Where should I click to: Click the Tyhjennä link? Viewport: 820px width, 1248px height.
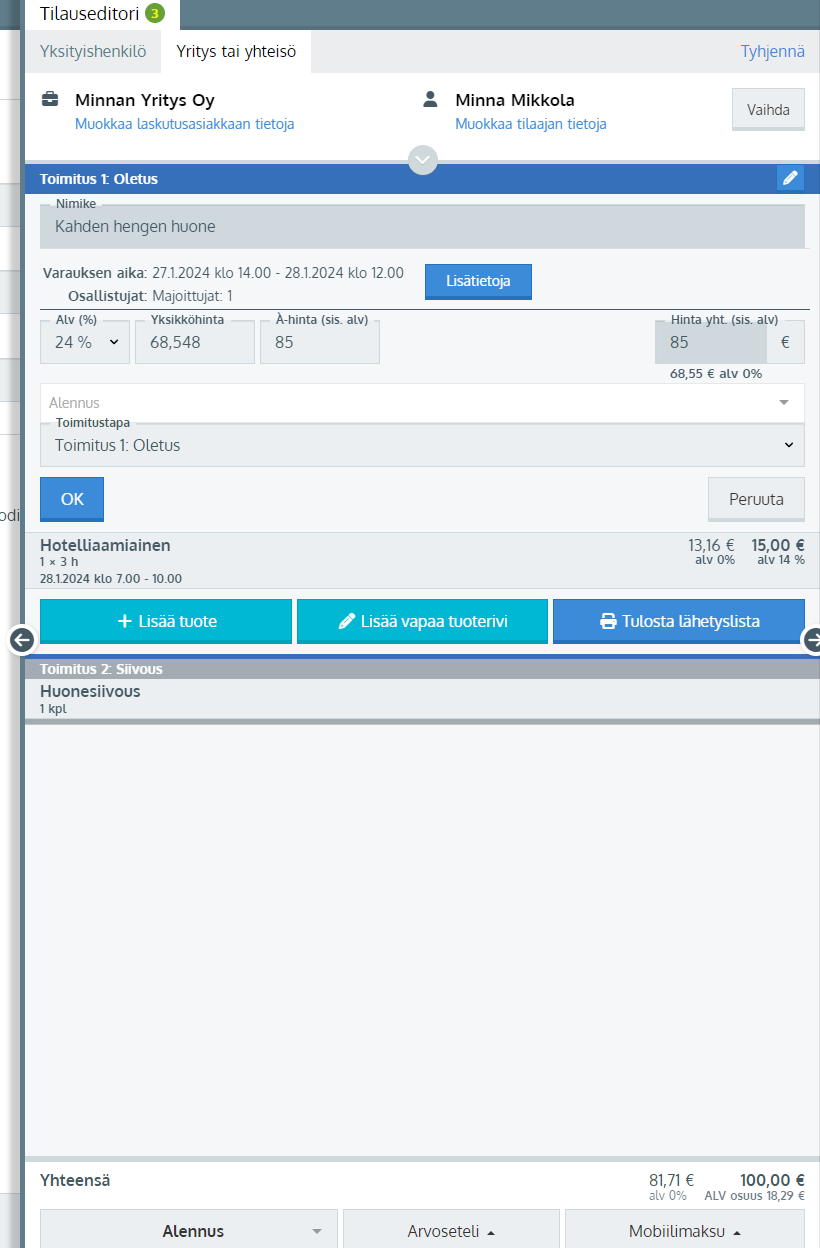point(772,51)
